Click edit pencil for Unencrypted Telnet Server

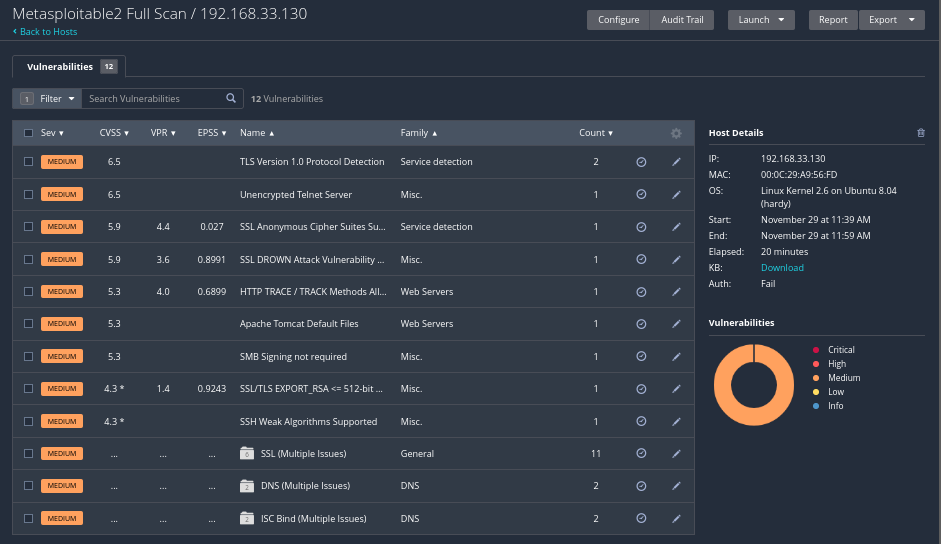pyautogui.click(x=676, y=195)
